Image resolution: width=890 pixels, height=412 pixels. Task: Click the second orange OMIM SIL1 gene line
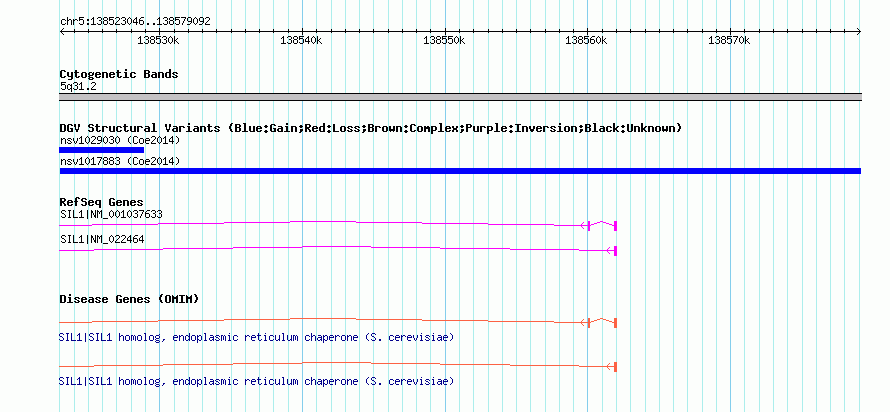[338, 365]
